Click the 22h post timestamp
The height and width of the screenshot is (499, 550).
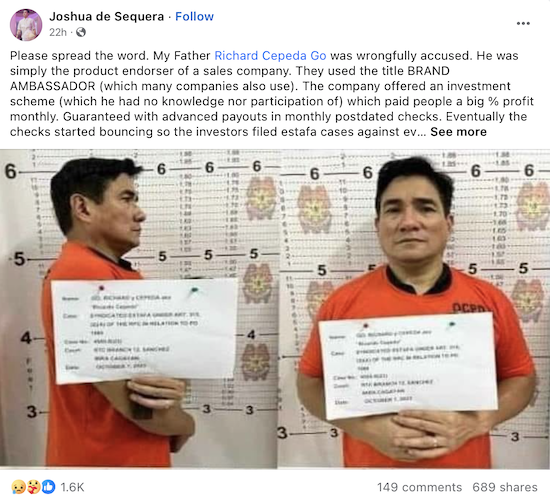tap(58, 32)
